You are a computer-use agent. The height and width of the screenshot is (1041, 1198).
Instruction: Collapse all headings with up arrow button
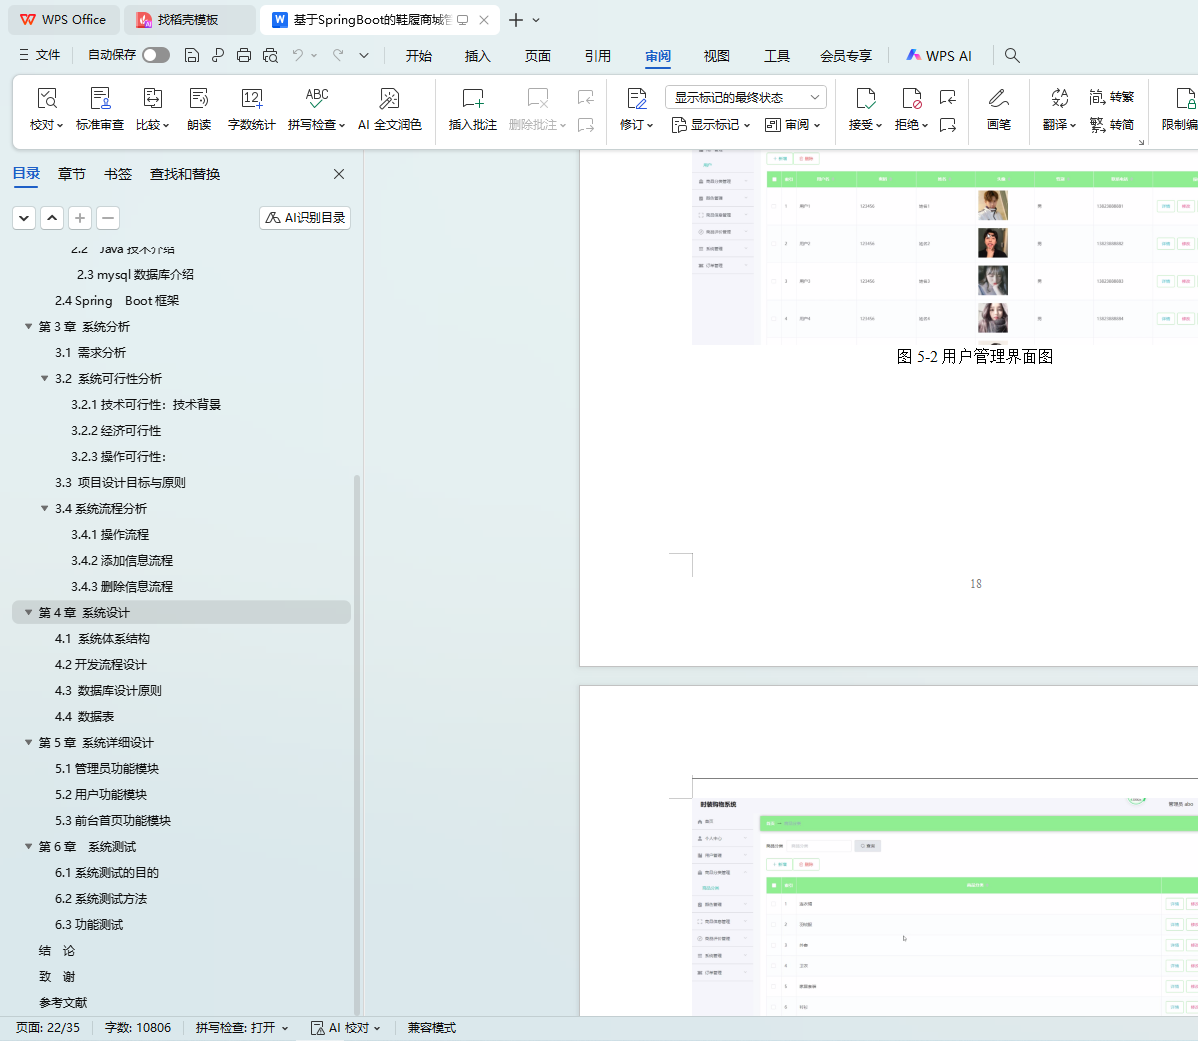coord(52,218)
